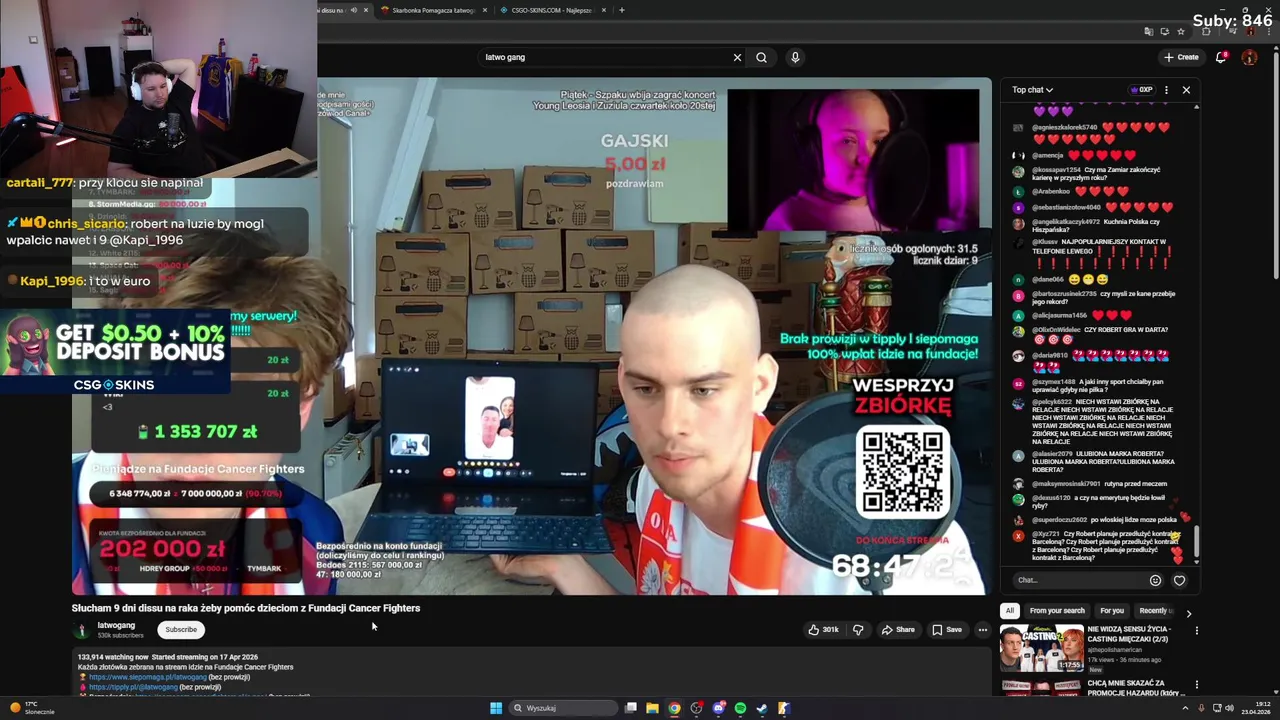Click the live chat message input field
The height and width of the screenshot is (720, 1280).
point(1080,580)
